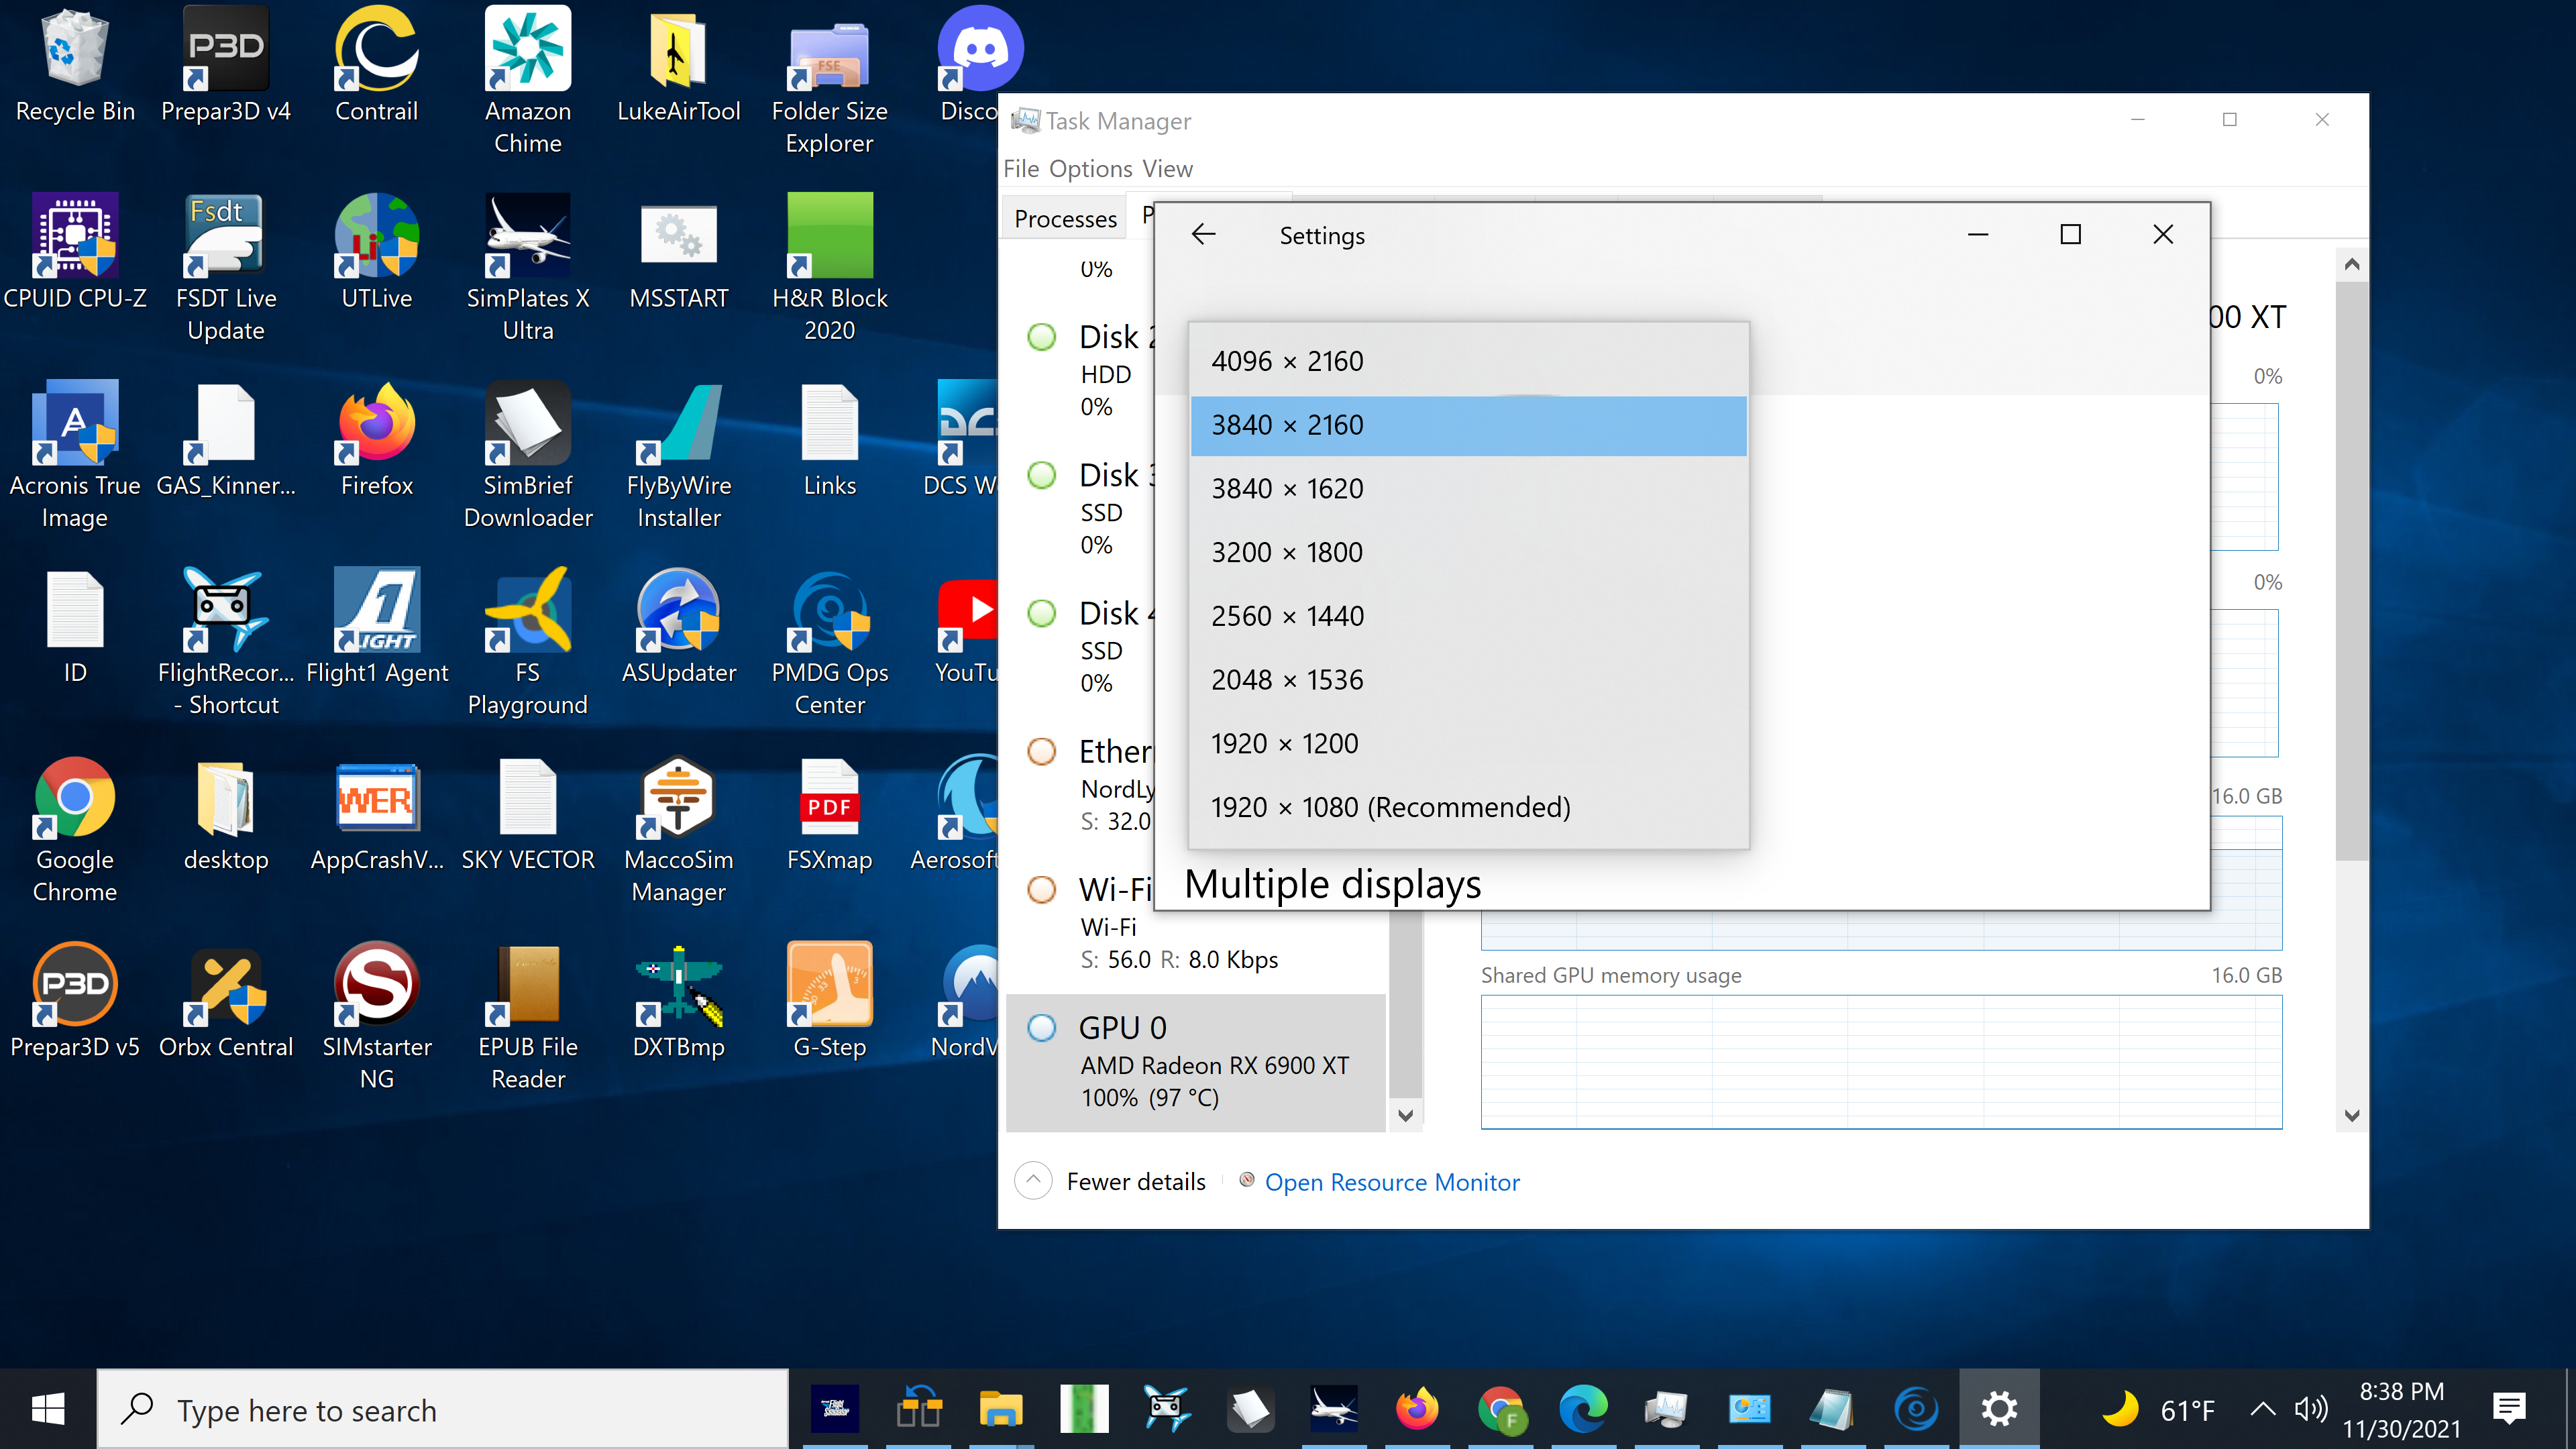Select GPU 0 AMD Radeon entry
Screen dimensions: 2576x1449
[x=1196, y=1062]
